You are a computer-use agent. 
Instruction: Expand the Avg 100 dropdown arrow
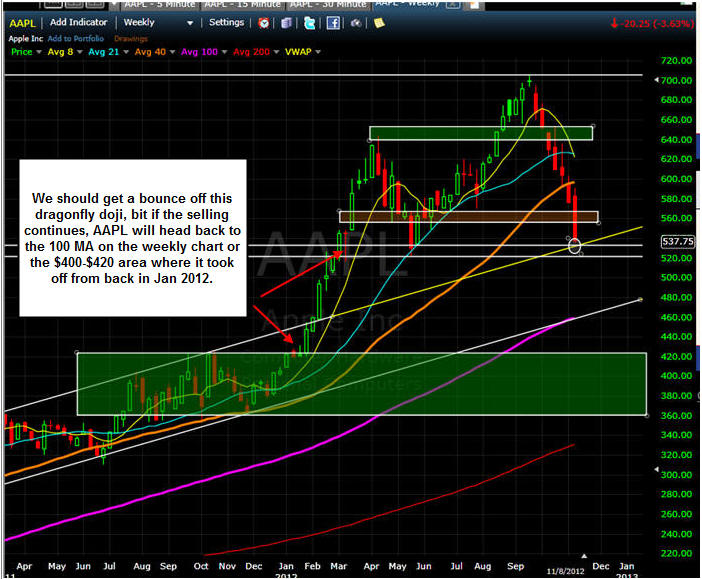coord(224,52)
